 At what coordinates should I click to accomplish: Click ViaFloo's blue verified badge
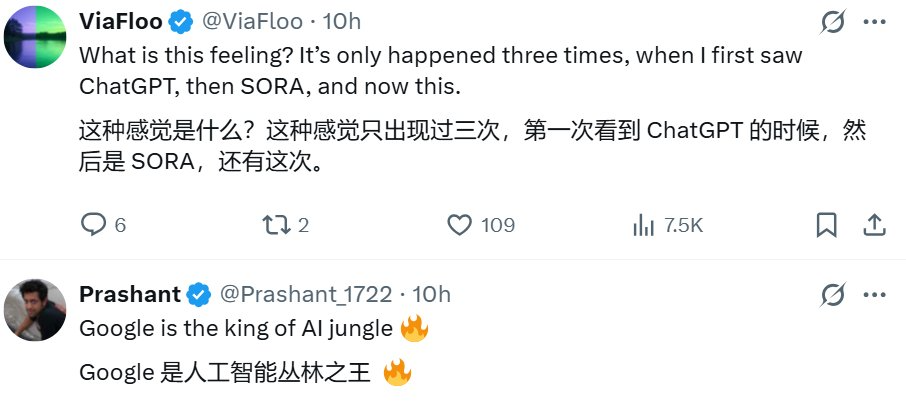[181, 20]
